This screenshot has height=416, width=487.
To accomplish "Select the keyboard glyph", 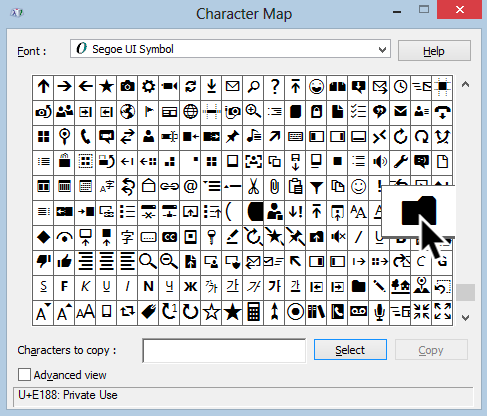I will pyautogui.click(x=295, y=137).
